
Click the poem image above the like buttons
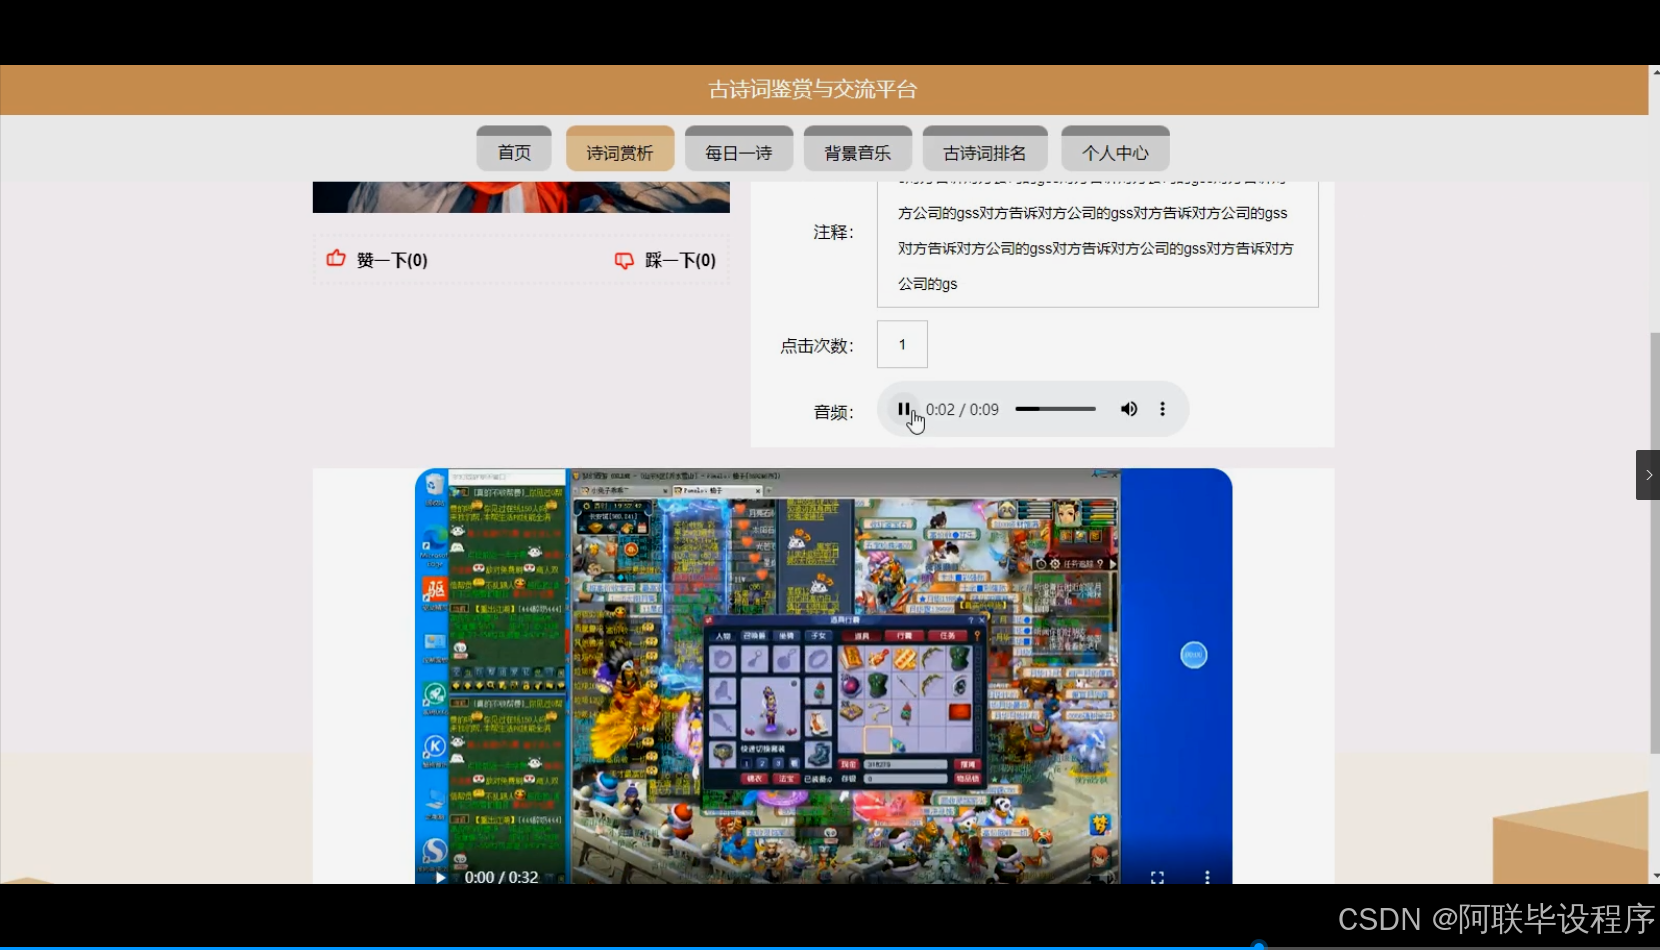[521, 197]
